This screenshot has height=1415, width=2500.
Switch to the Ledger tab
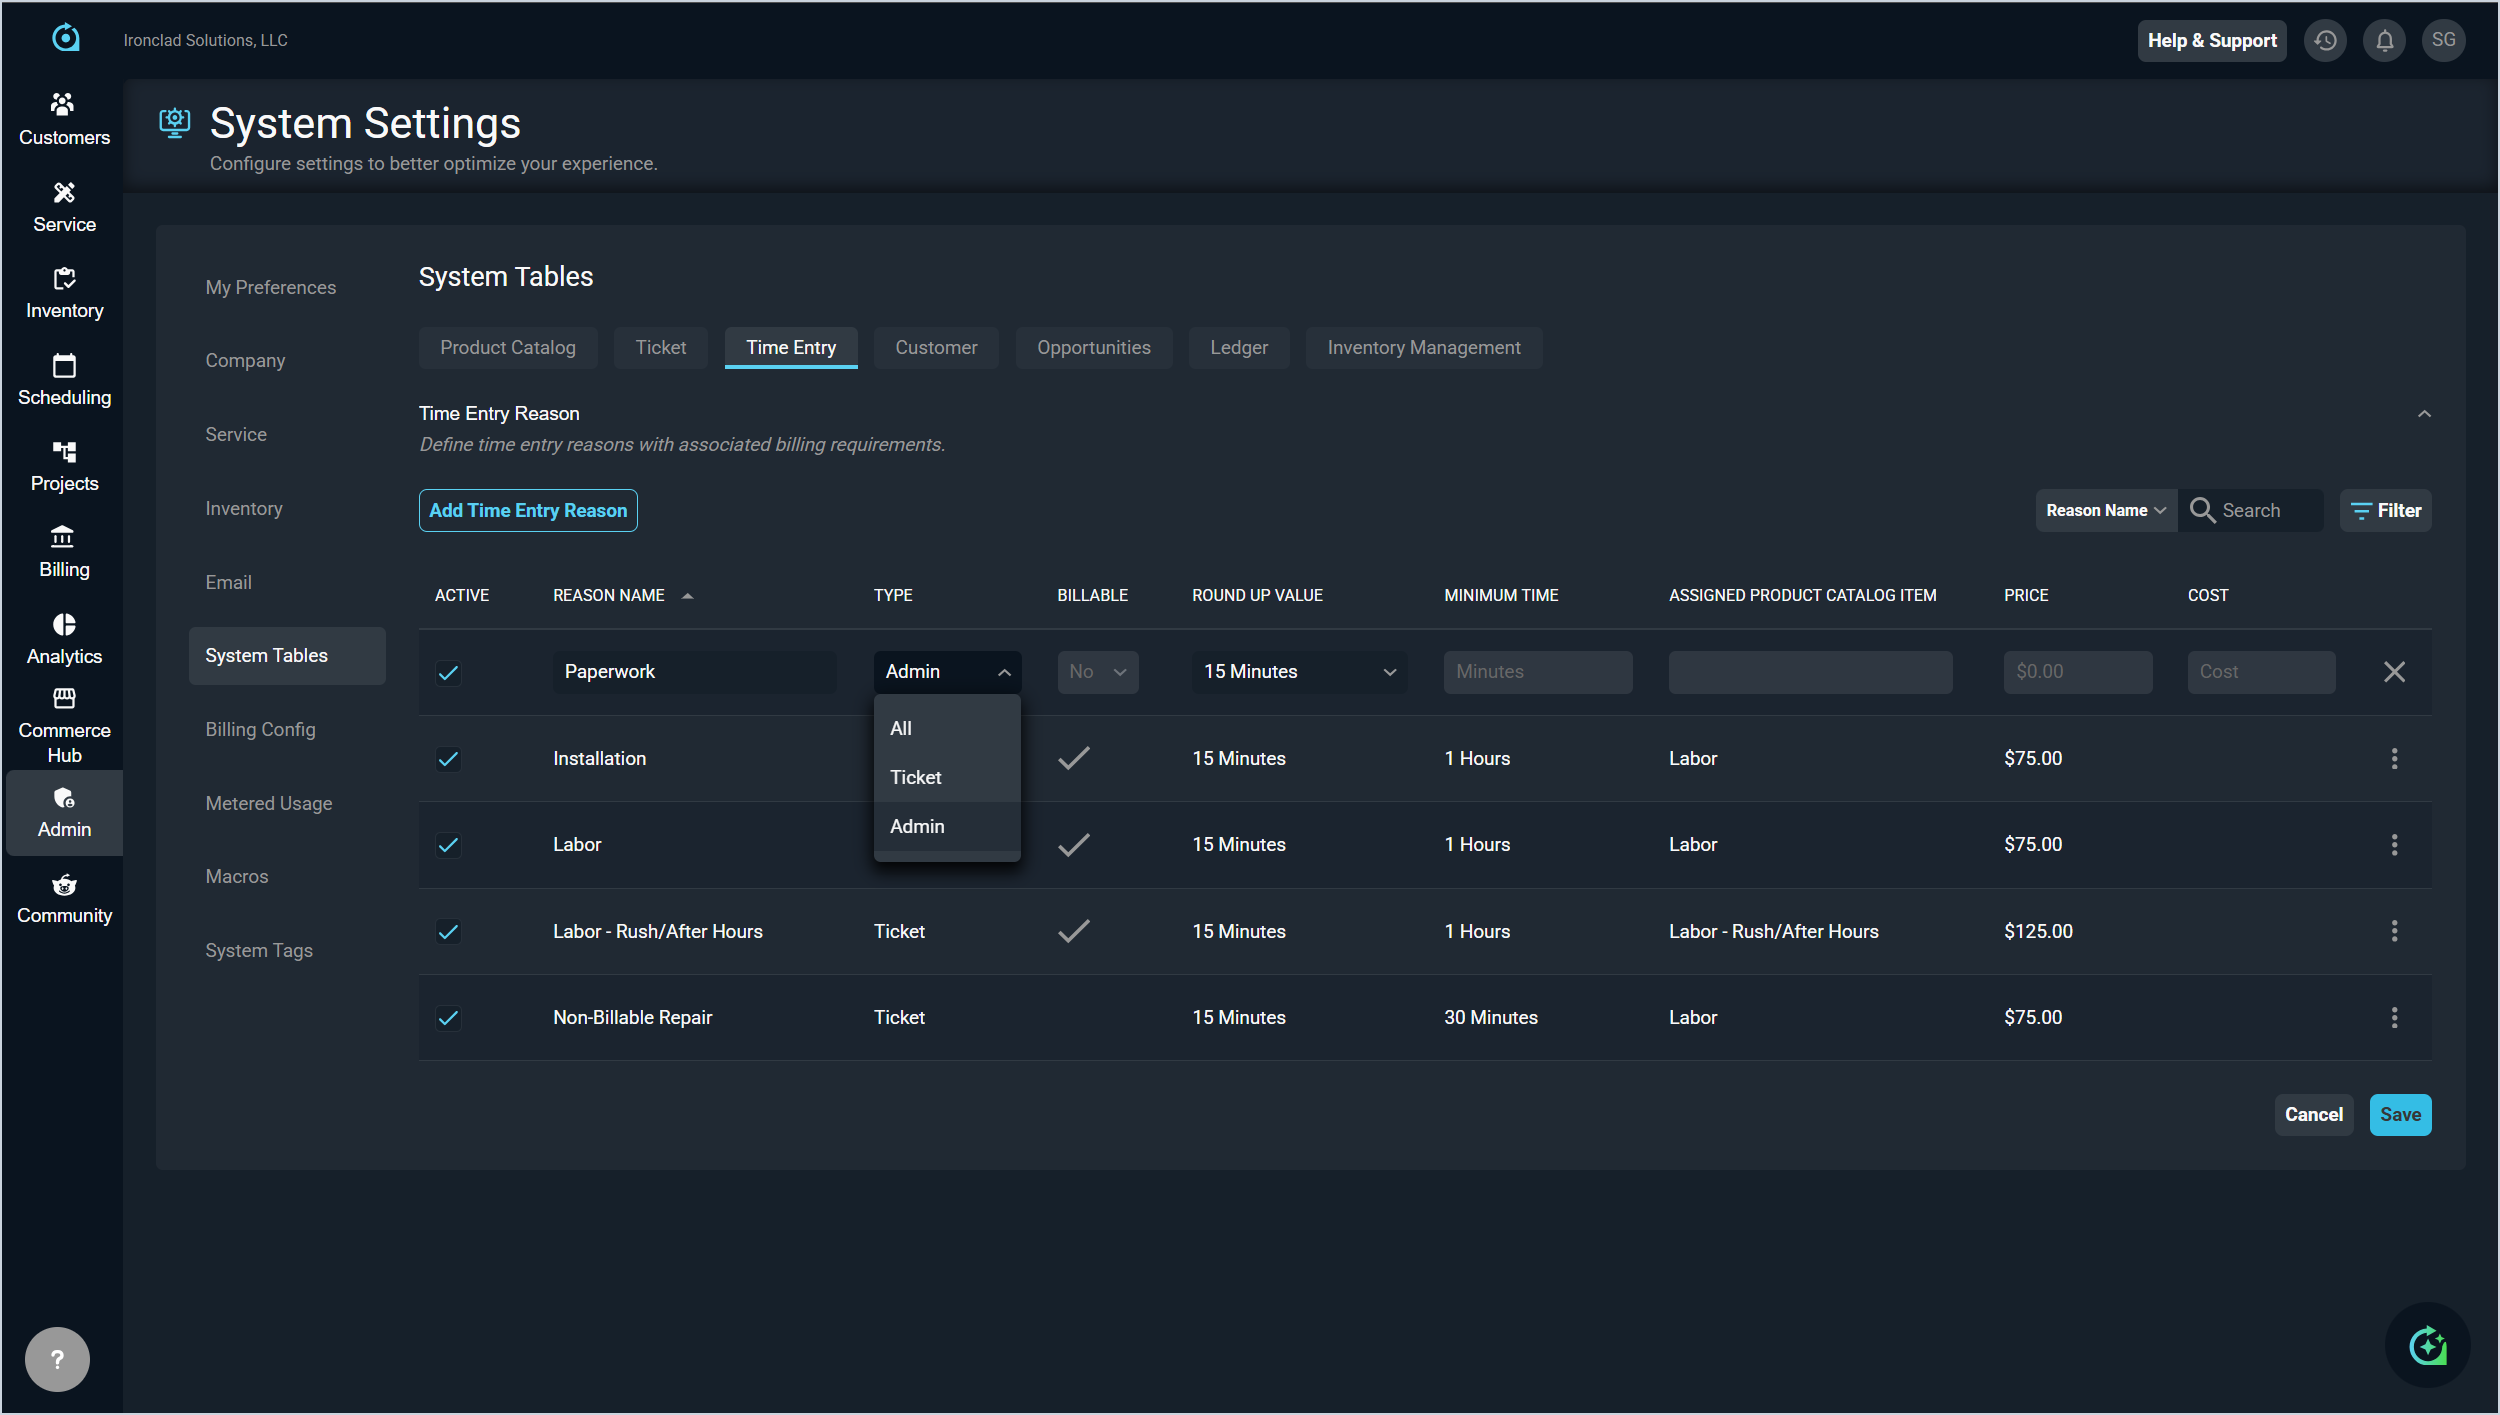(1238, 348)
